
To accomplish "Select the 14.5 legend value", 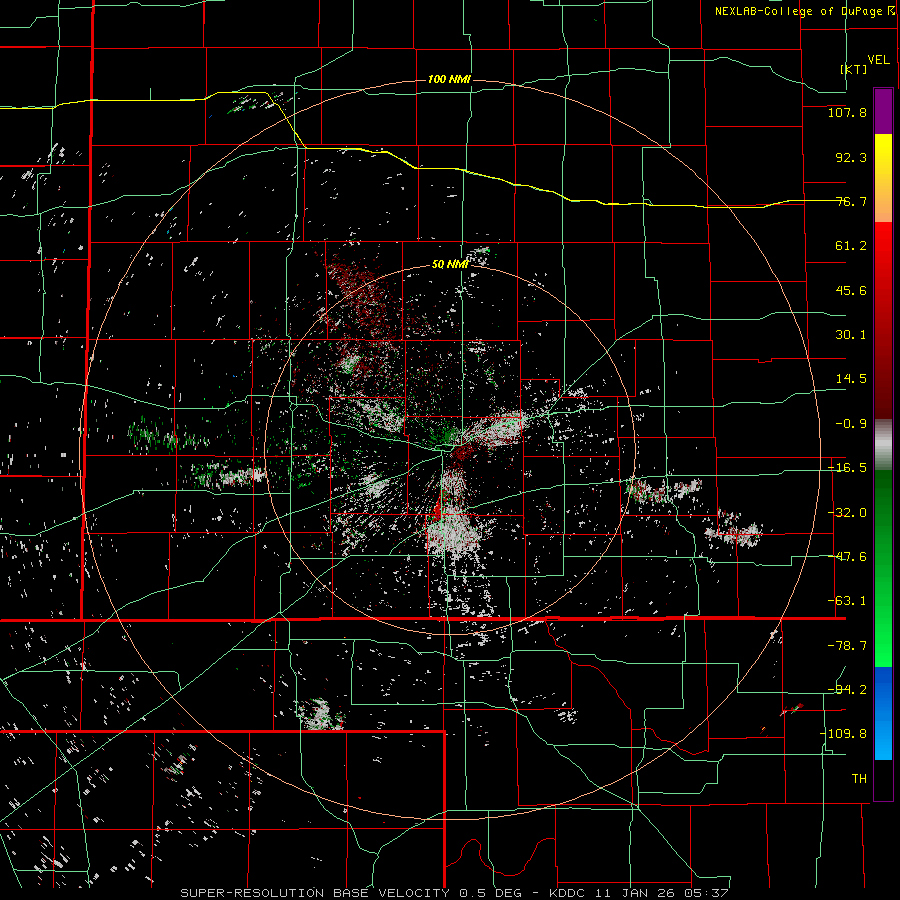I will [851, 379].
